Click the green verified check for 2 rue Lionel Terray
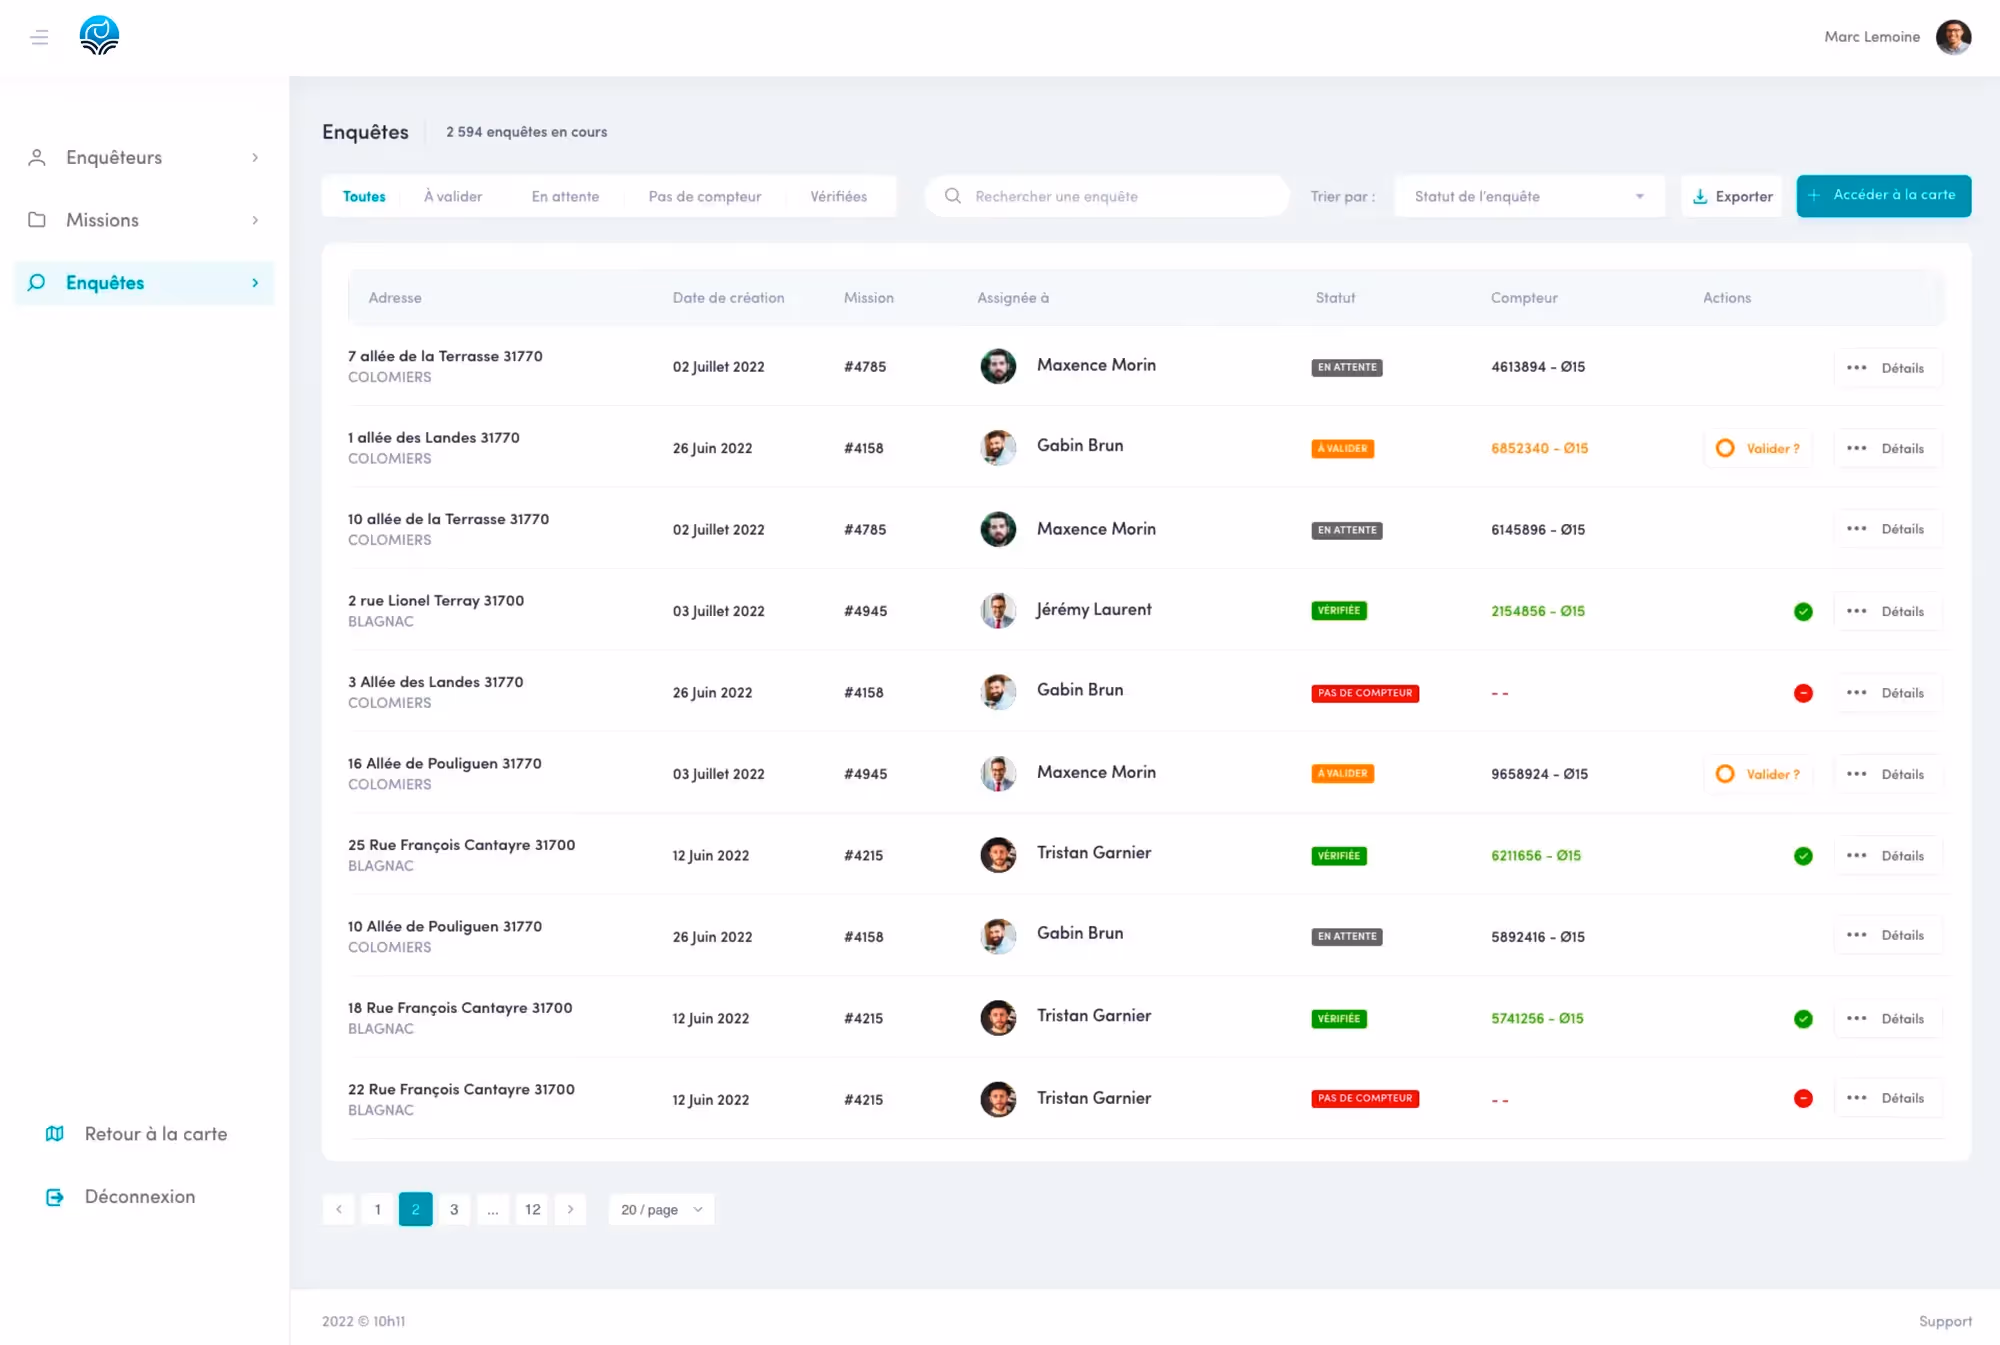Screen dimensions: 2000x1345 click(x=1803, y=611)
